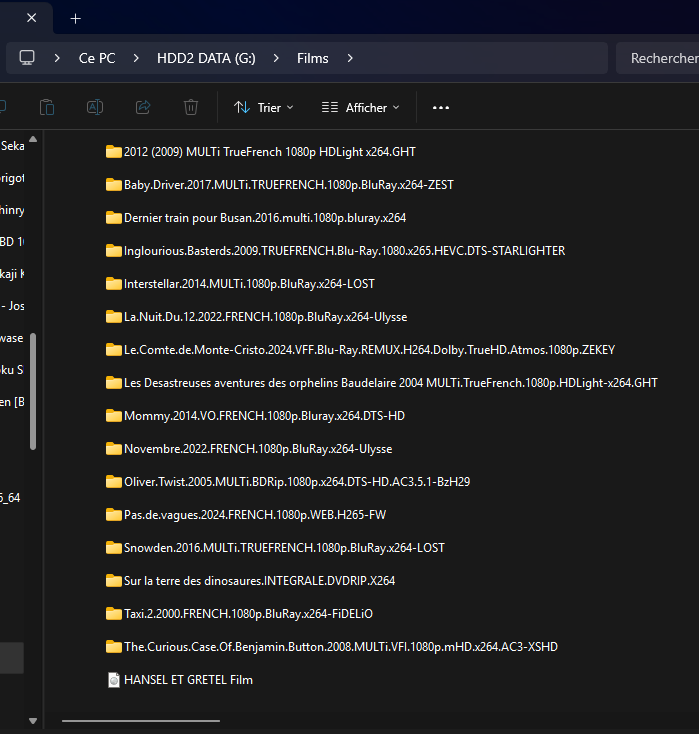Click the Films breadcrumb
Image resolution: width=699 pixels, height=734 pixels.
point(312,58)
